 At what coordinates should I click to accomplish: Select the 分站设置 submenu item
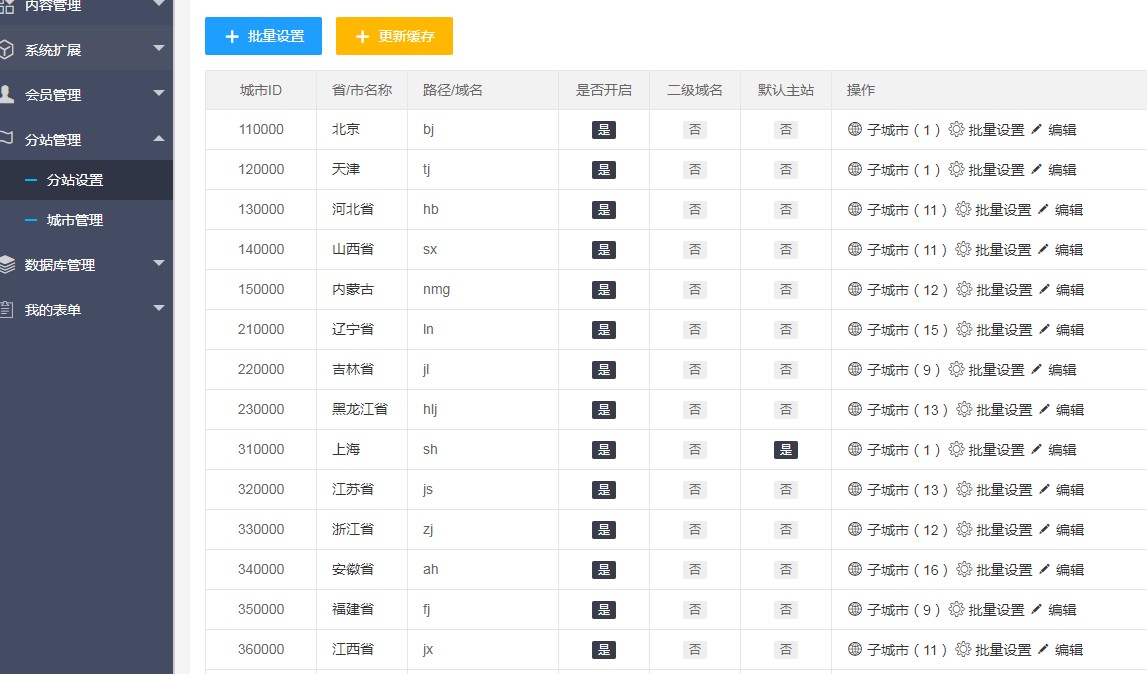click(x=75, y=180)
